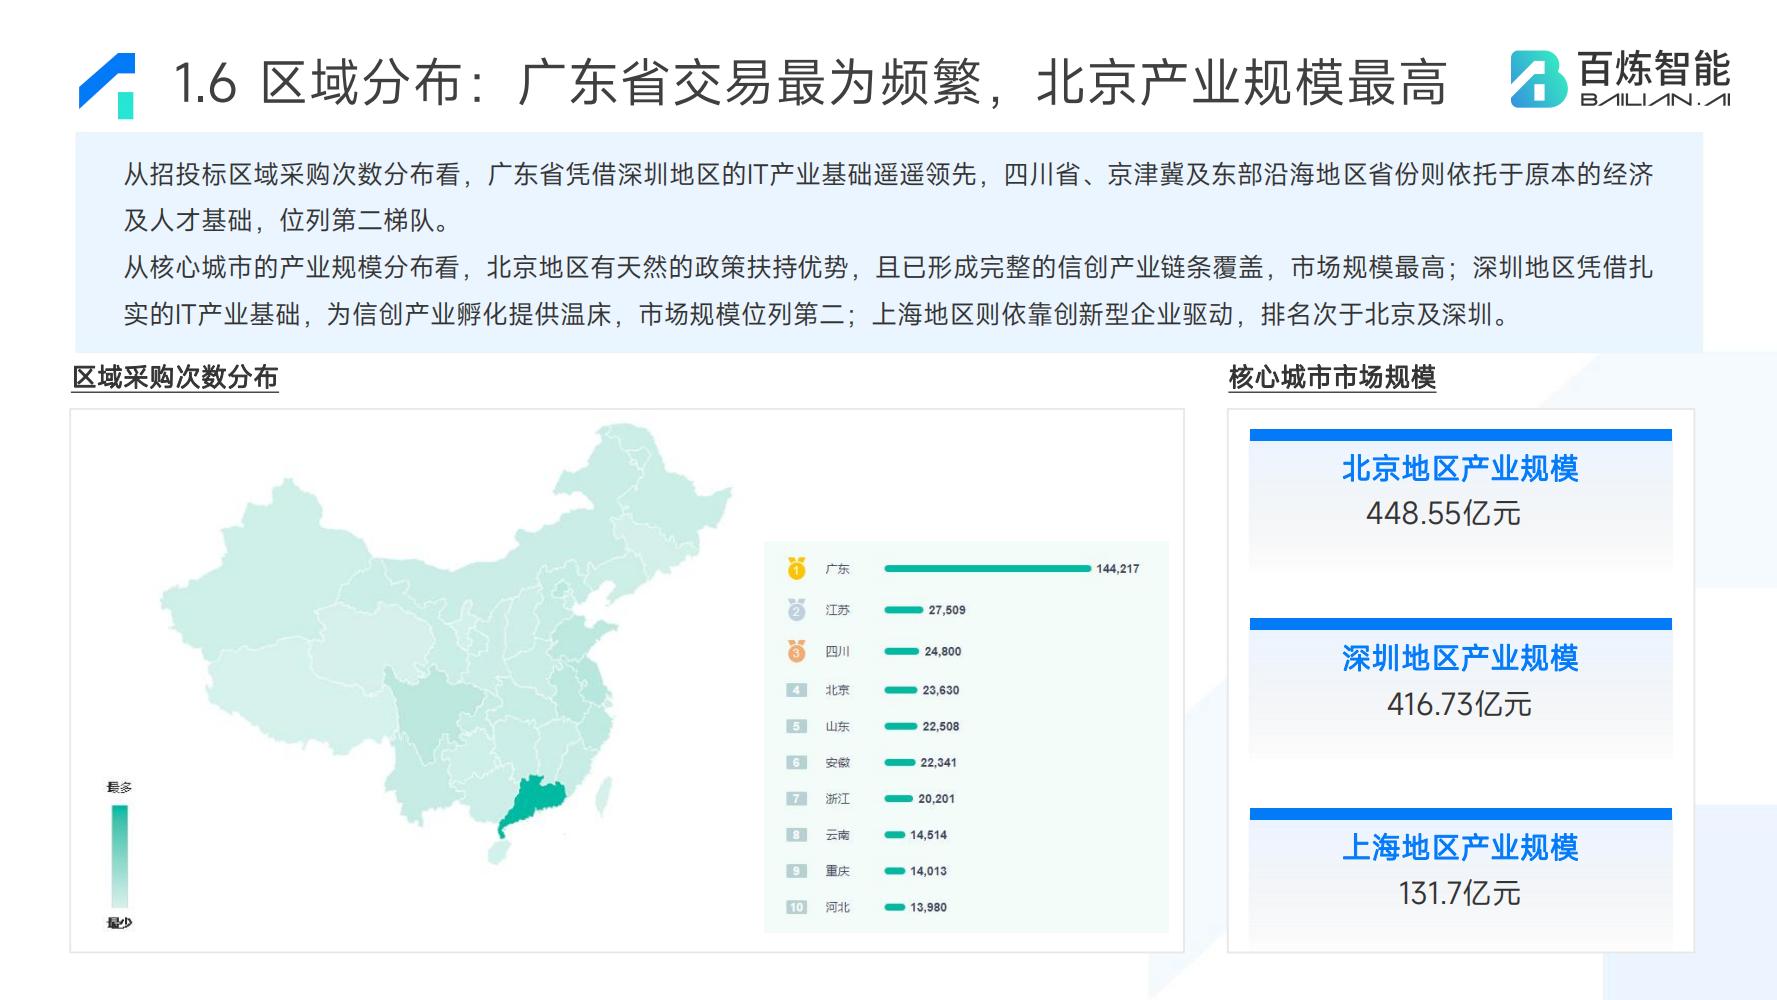Click the 河北 bar showing 13,980
1777x1000 pixels.
tap(895, 907)
